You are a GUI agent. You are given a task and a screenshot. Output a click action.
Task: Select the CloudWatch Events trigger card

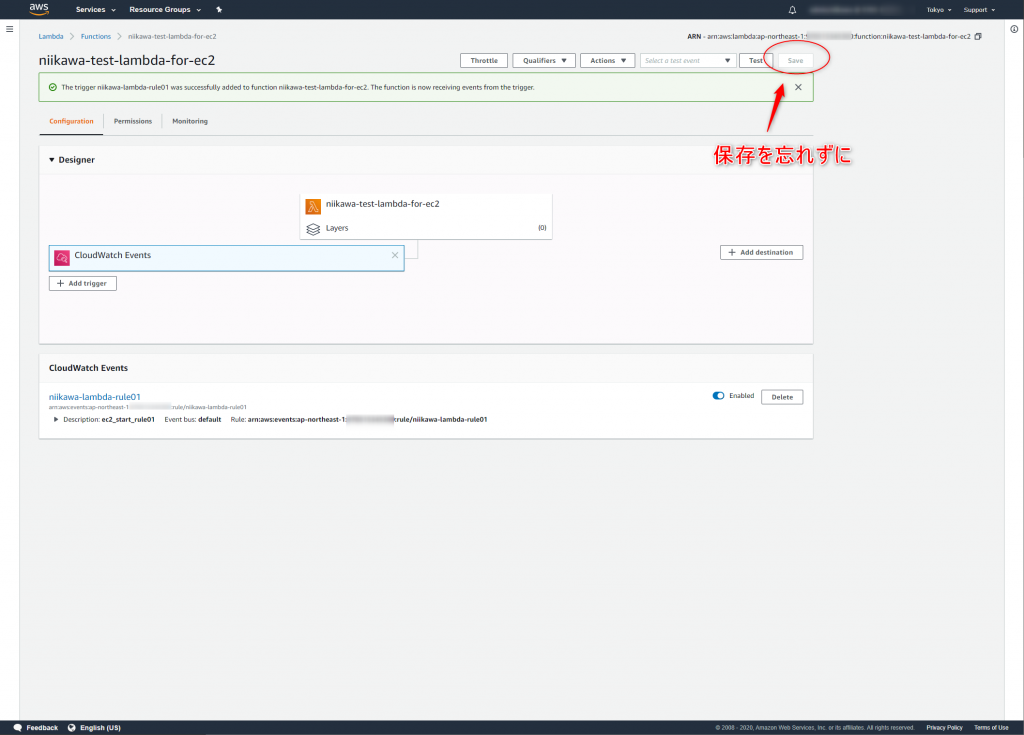[x=227, y=258]
